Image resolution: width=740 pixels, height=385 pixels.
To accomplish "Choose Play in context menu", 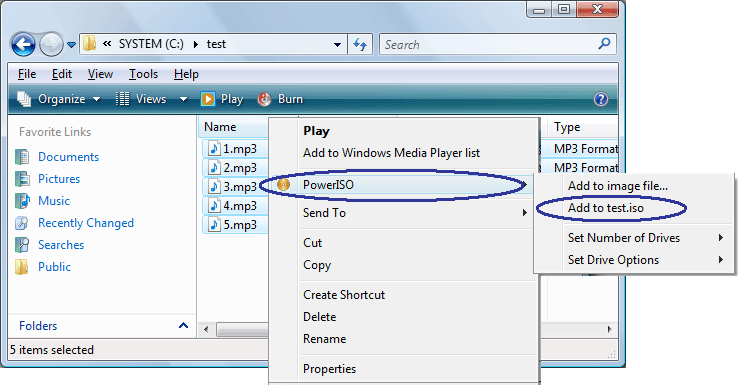I will point(316,131).
